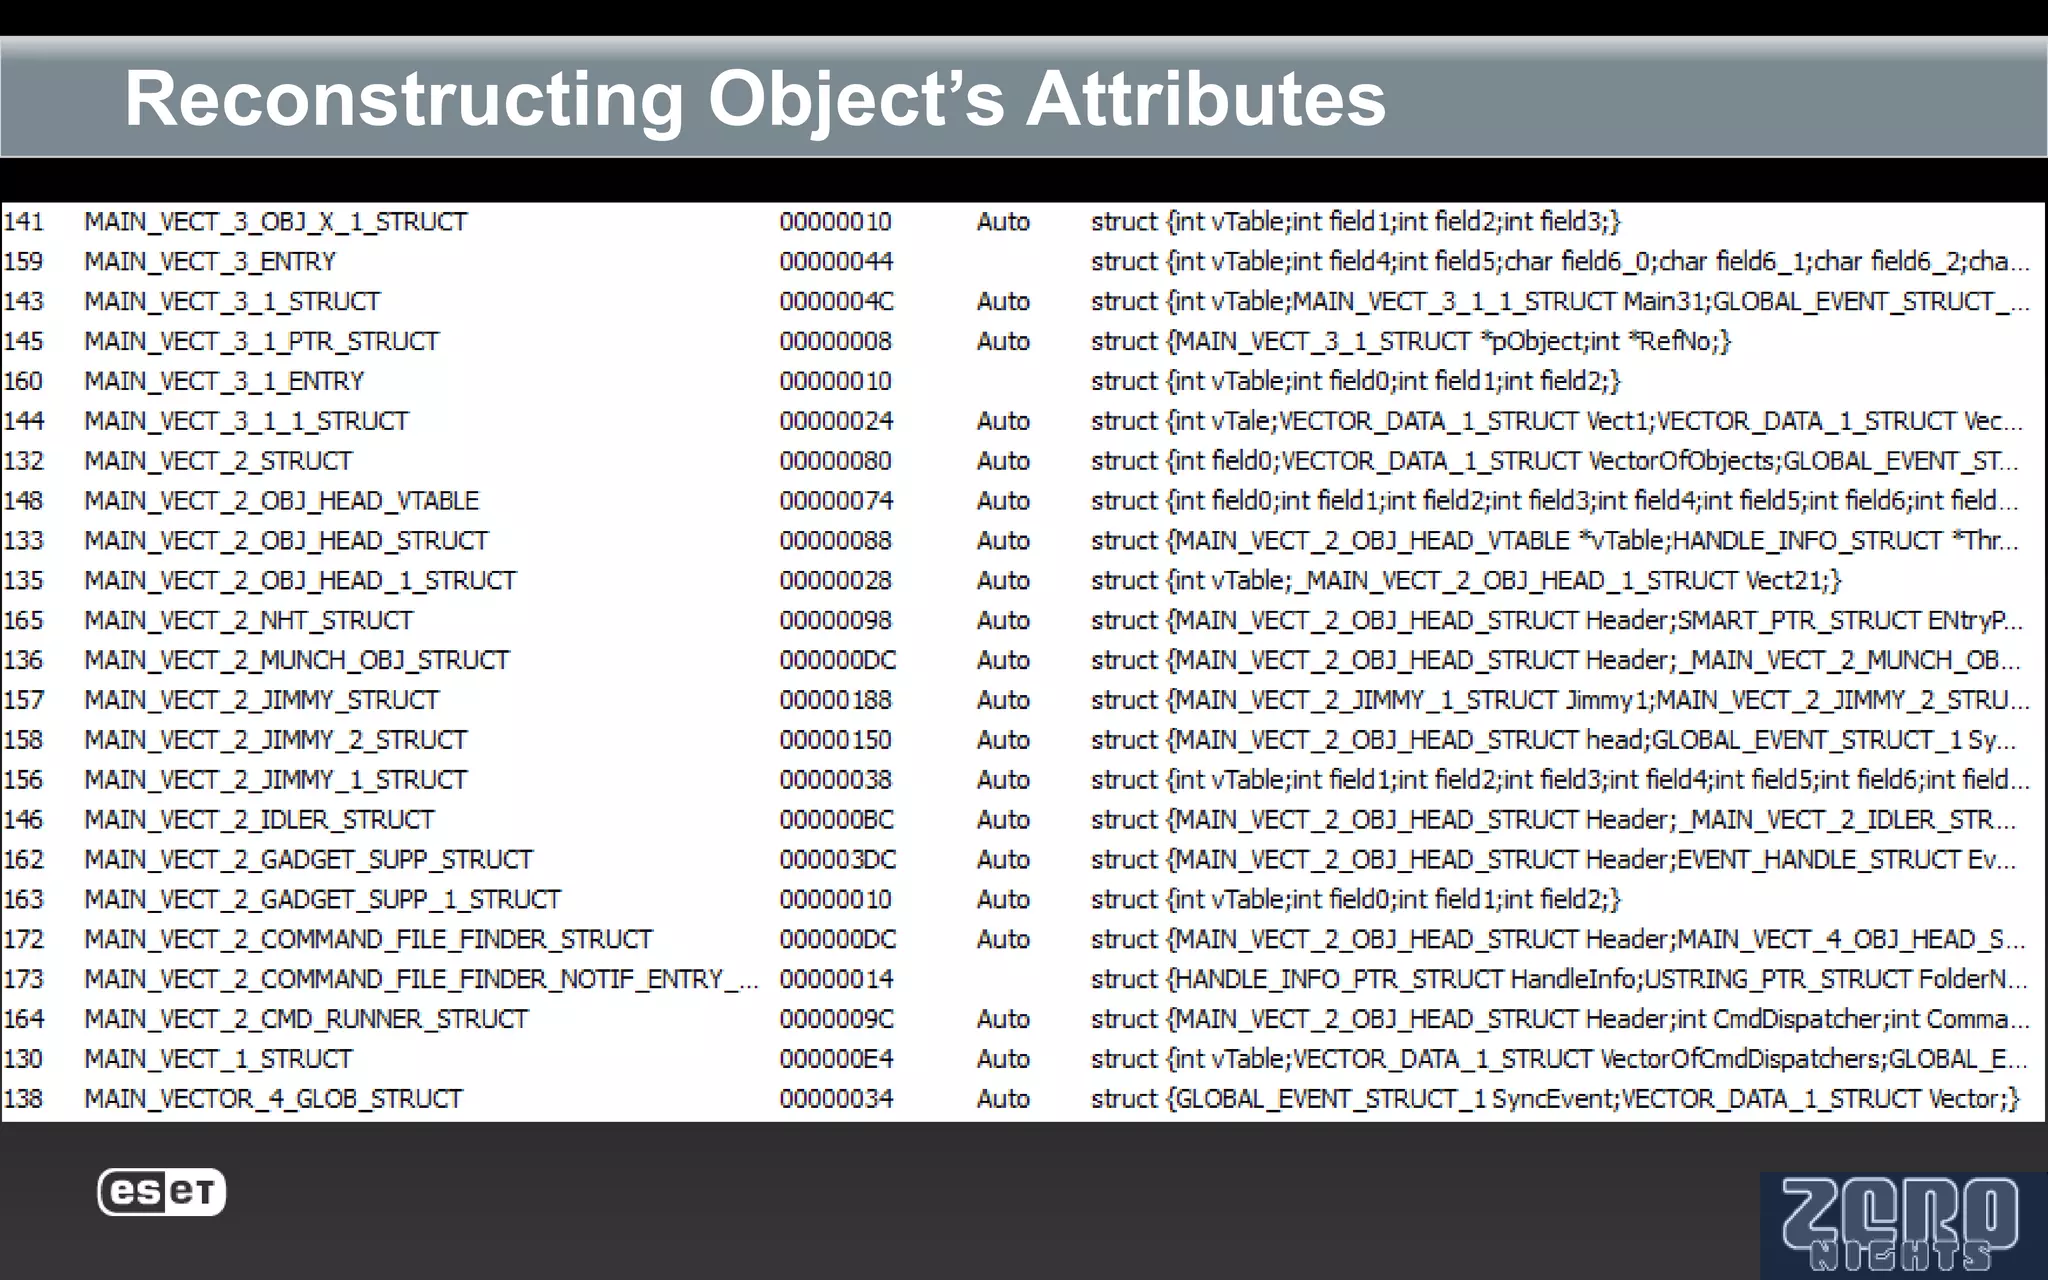Viewport: 2048px width, 1280px height.
Task: Click definition 'struct {MAIN_VECT_3_1_STRUCT *pObject;int *RefNo;}'
Action: [1411, 341]
